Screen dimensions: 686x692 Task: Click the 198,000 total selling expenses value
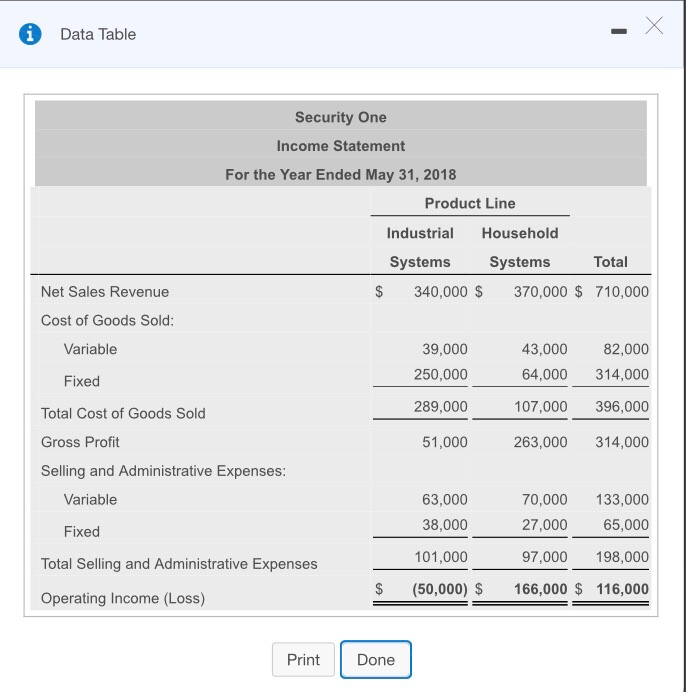[622, 557]
